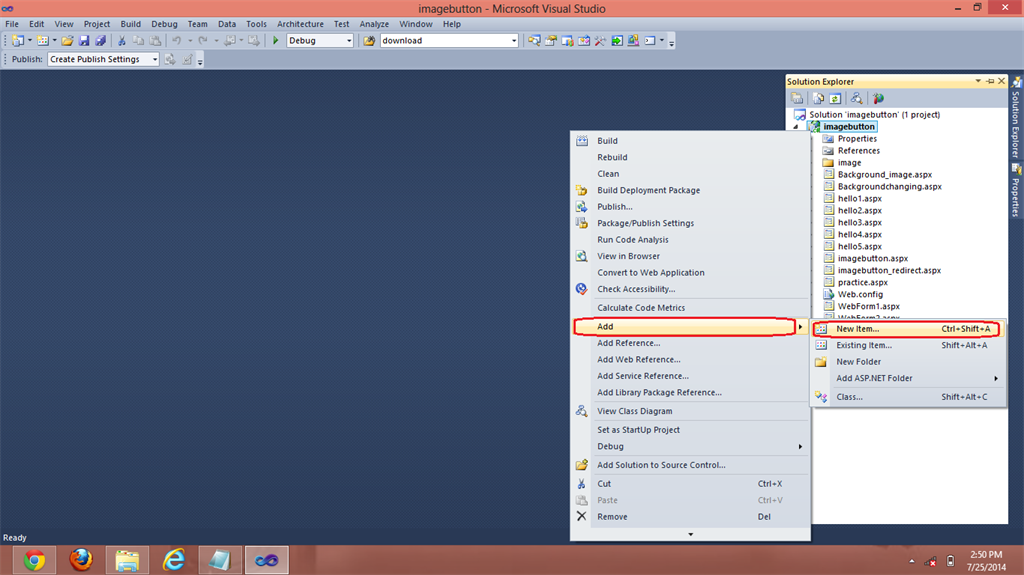Click the Redo toolbar icon
The image size is (1024, 575).
click(203, 41)
